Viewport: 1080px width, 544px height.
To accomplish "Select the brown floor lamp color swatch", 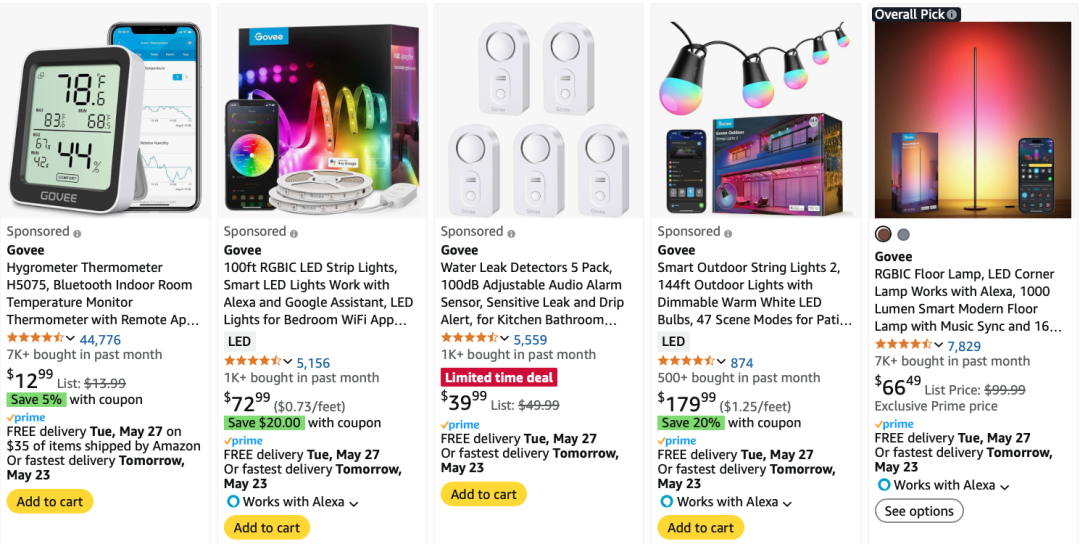I will tap(883, 234).
